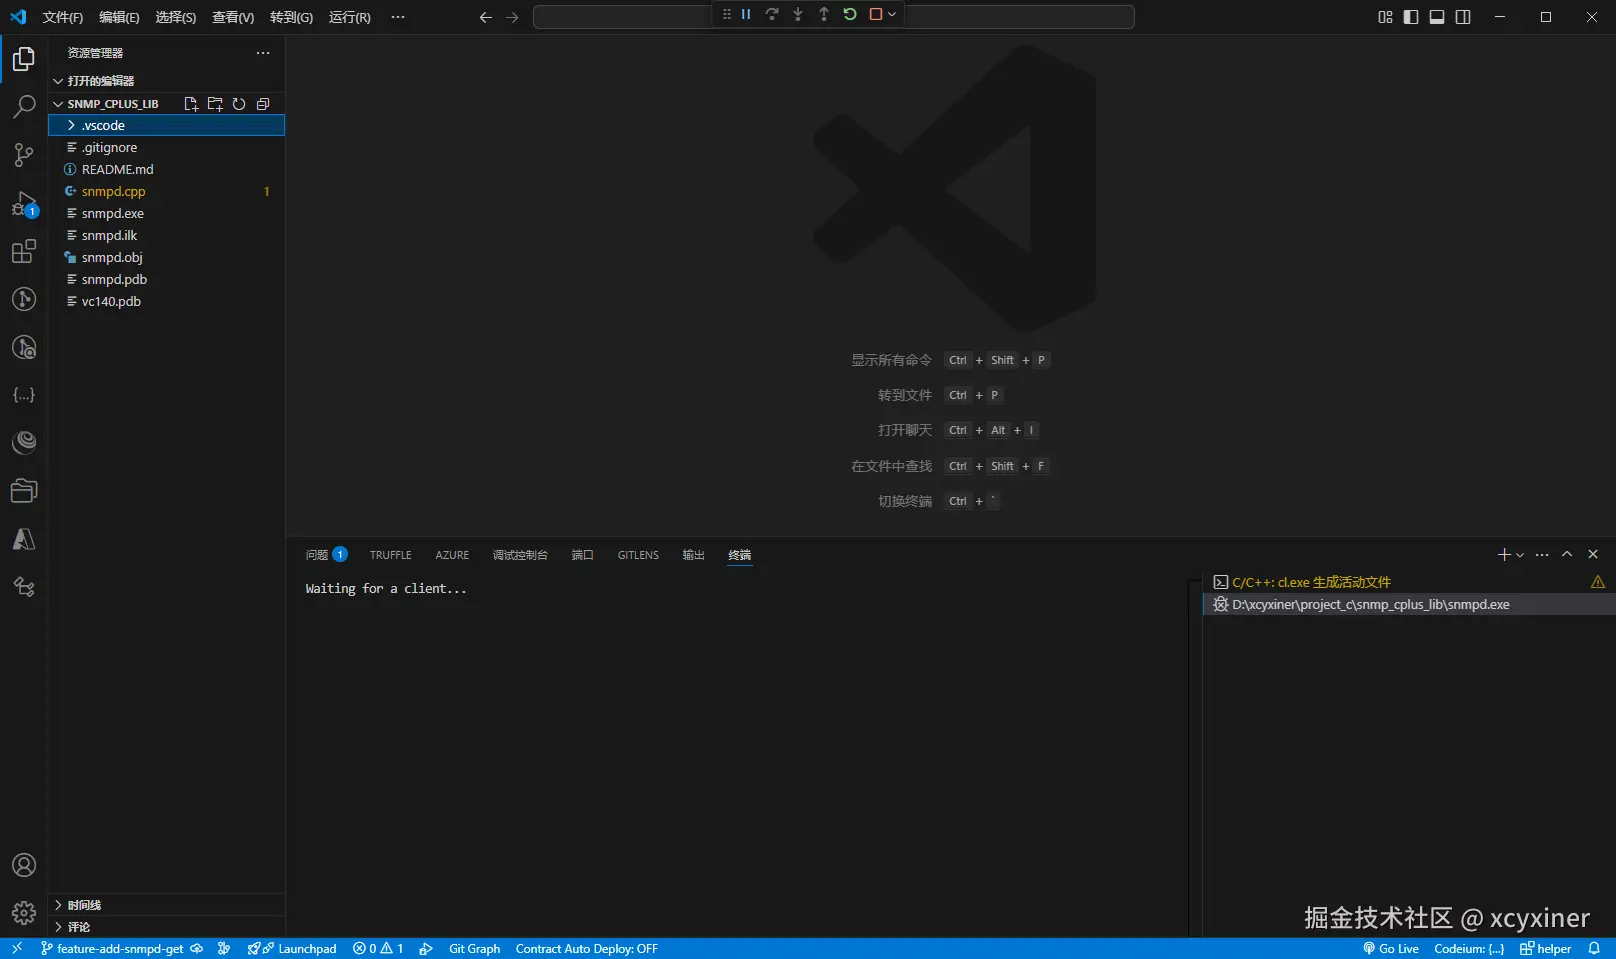This screenshot has height=959, width=1616.
Task: Toggle the secondary side bar layout
Action: [x=1463, y=17]
